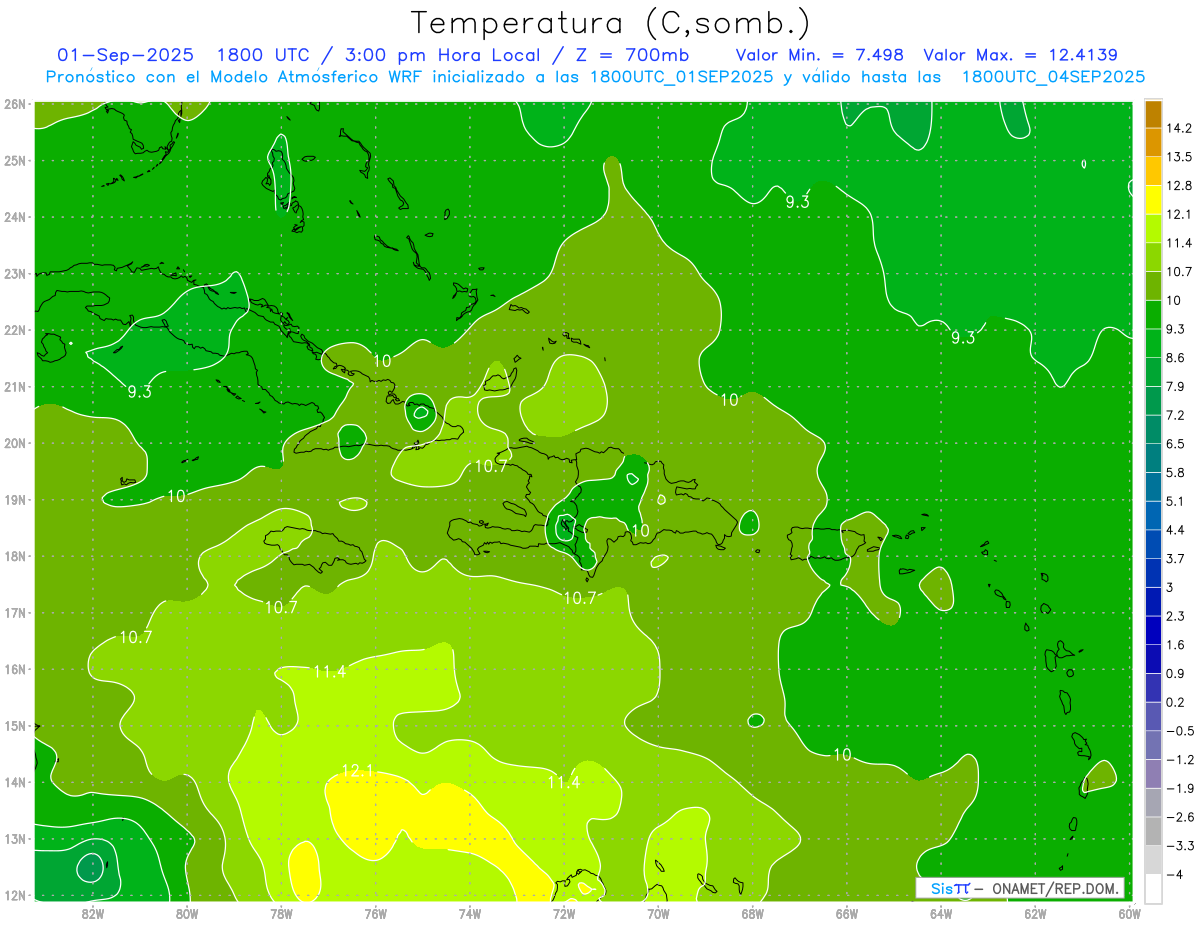
Task: Click the 24N latitude axis label
Action: click(15, 217)
